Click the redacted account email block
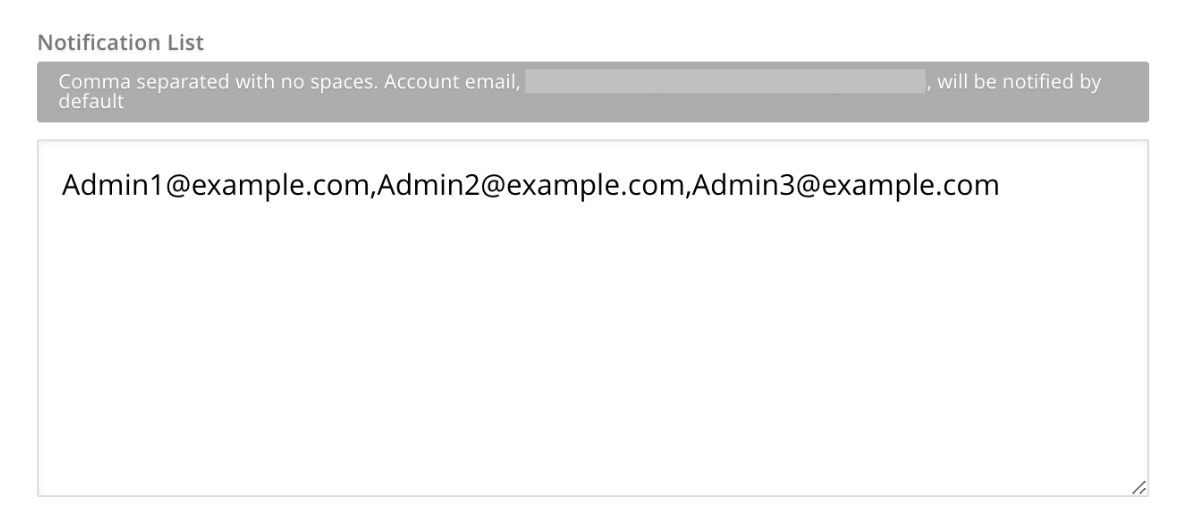The height and width of the screenshot is (528, 1186). tap(725, 81)
